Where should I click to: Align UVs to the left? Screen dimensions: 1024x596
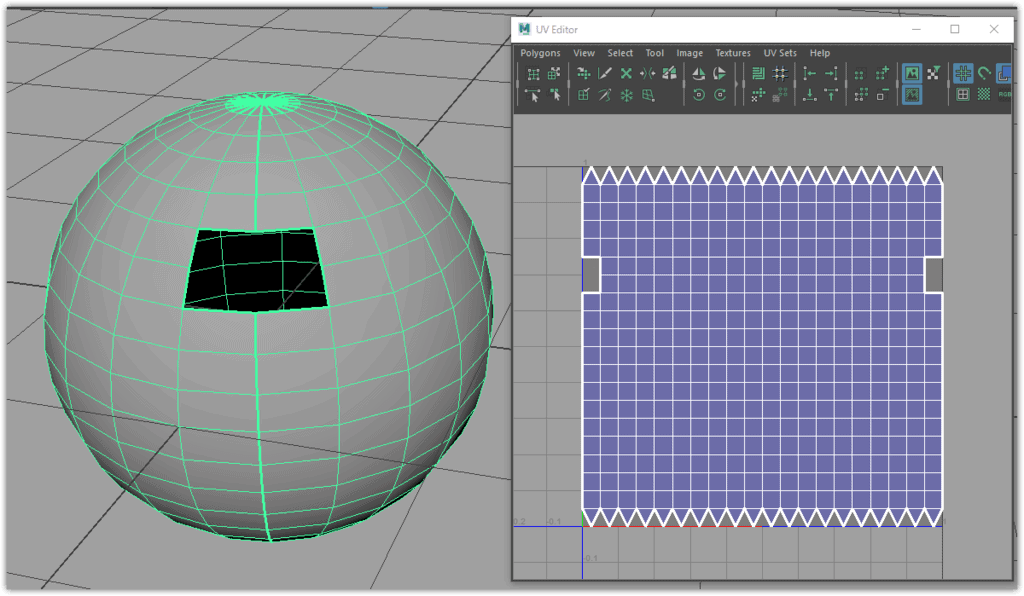click(810, 73)
